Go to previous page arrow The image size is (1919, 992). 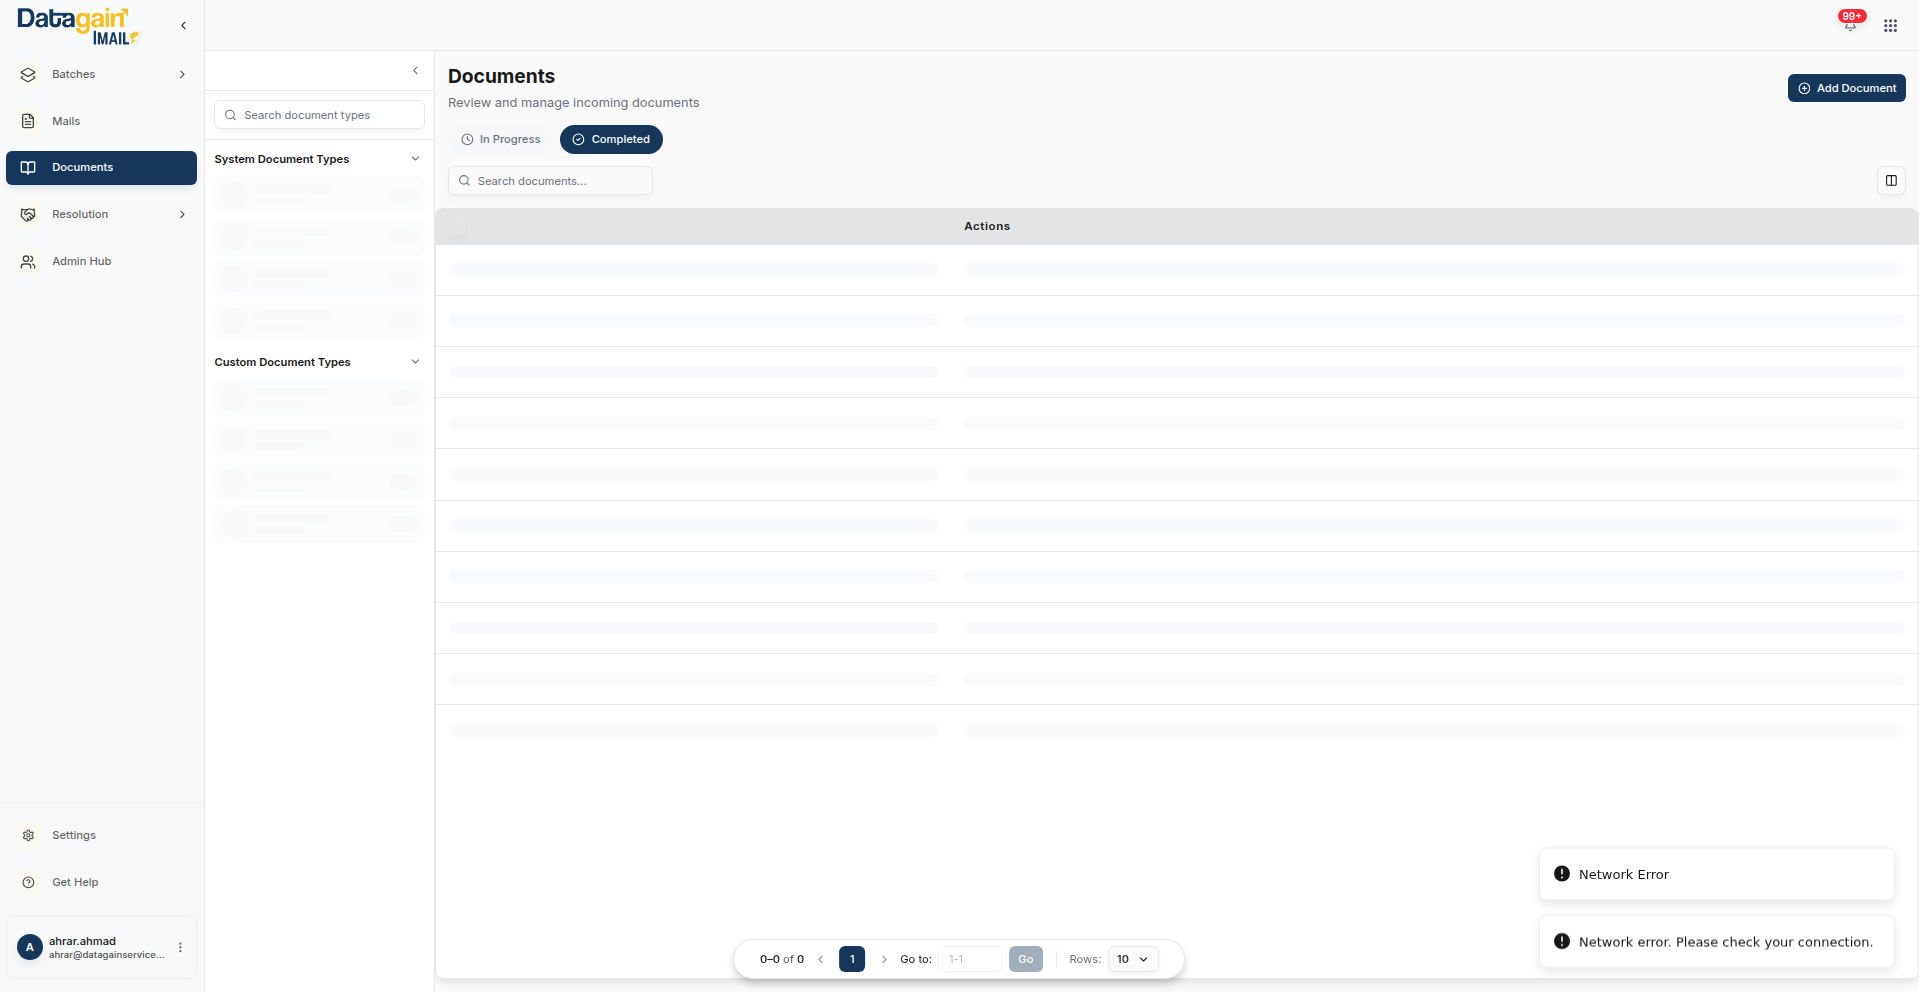pos(821,959)
